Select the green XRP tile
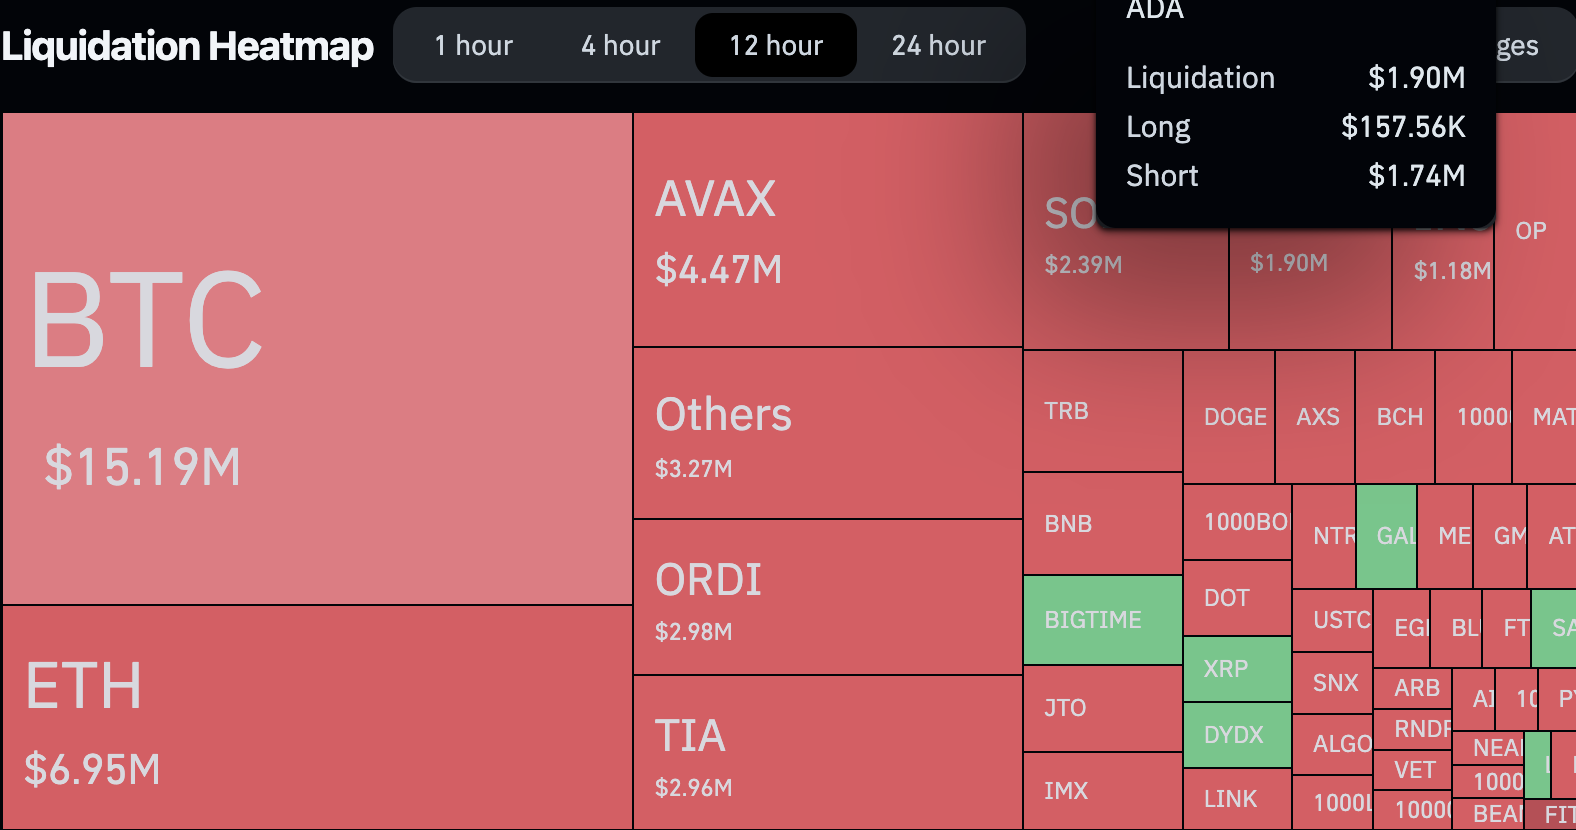 click(1236, 669)
